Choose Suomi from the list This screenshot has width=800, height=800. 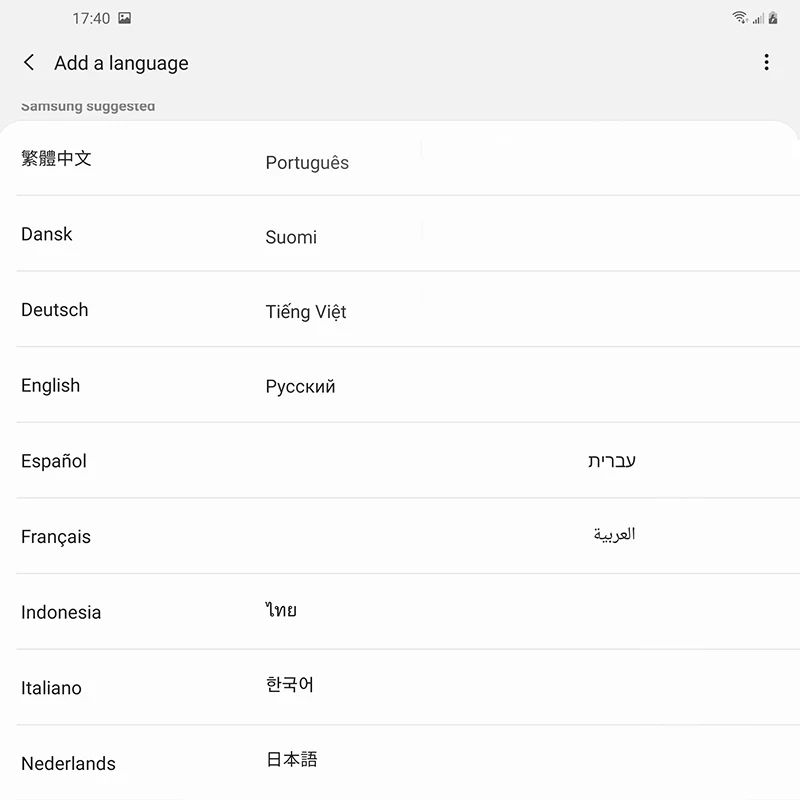[291, 237]
